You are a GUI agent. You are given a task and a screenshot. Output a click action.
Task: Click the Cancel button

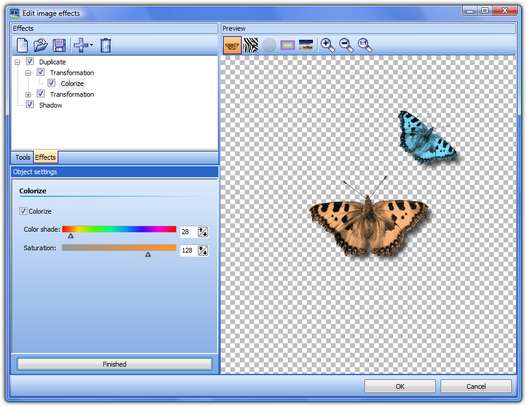[x=476, y=386]
